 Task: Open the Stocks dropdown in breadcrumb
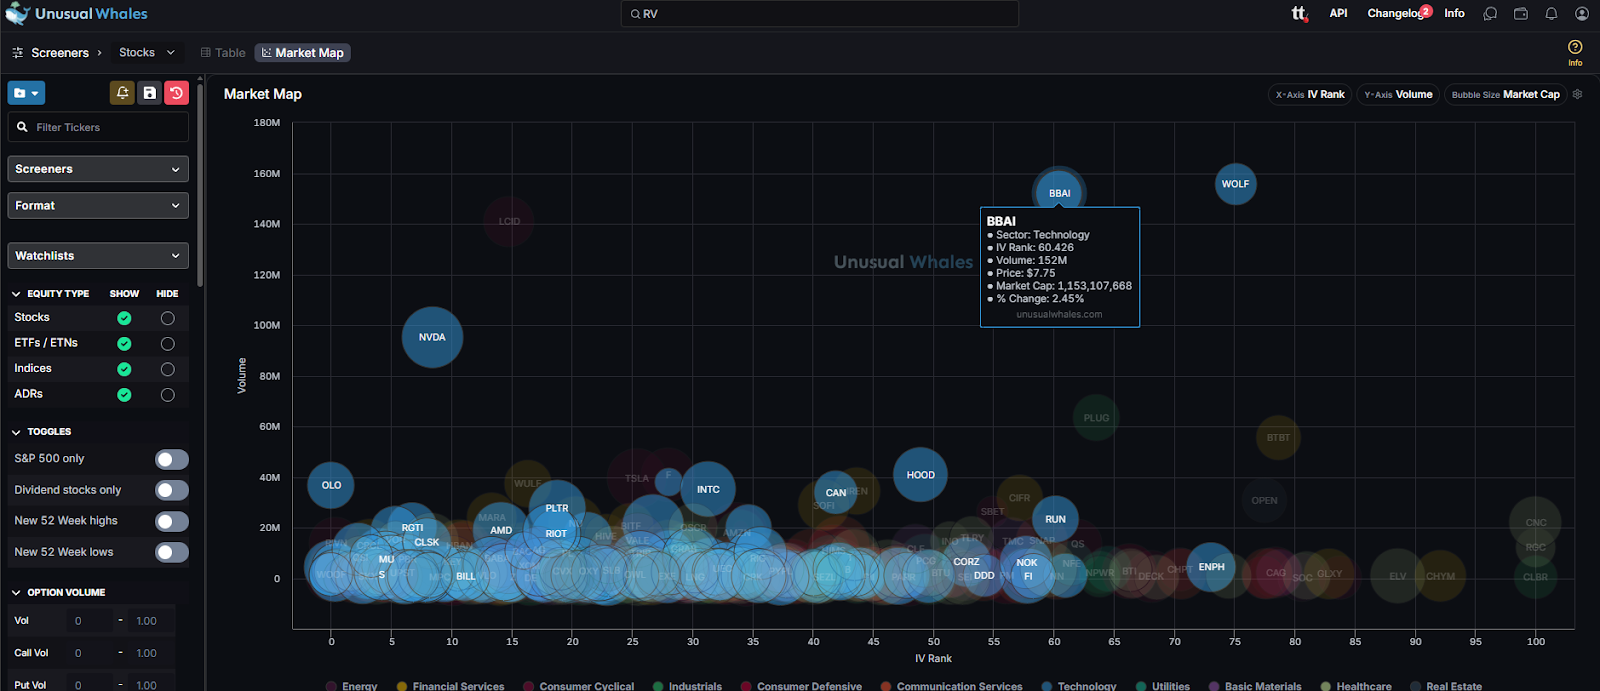[147, 53]
